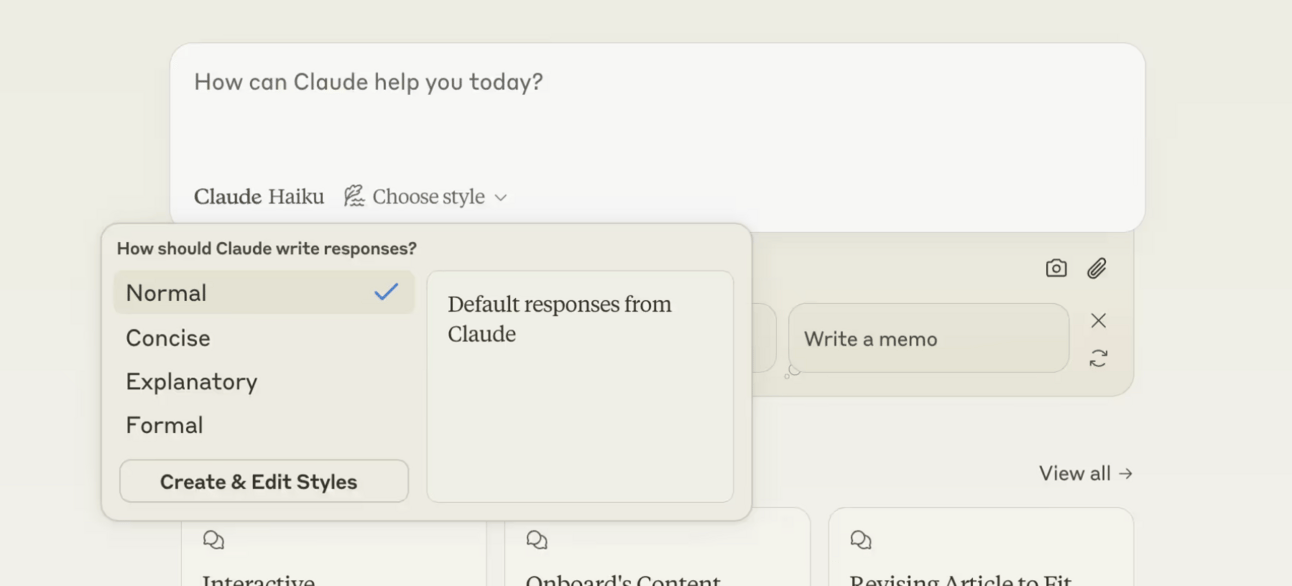Open the Claude Haiku model selector
Viewport: 1292px width, 586px height.
[x=259, y=197]
